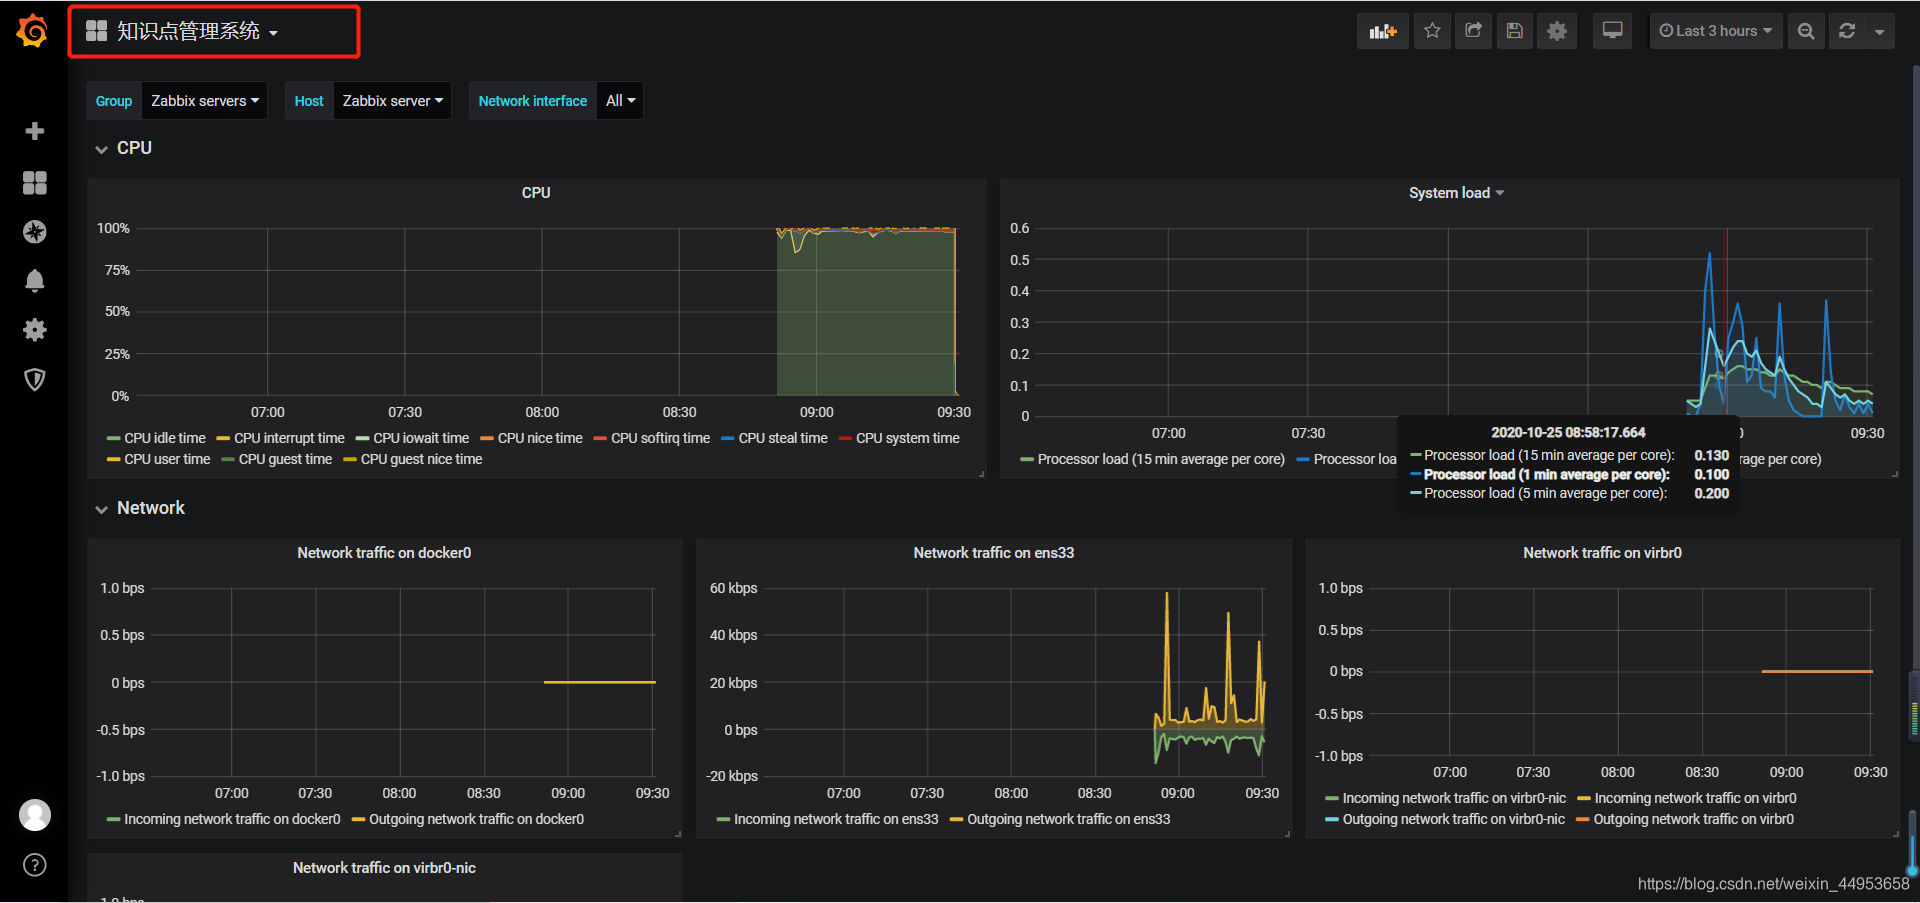Open the user profile avatar
This screenshot has height=903, width=1920.
35,815
